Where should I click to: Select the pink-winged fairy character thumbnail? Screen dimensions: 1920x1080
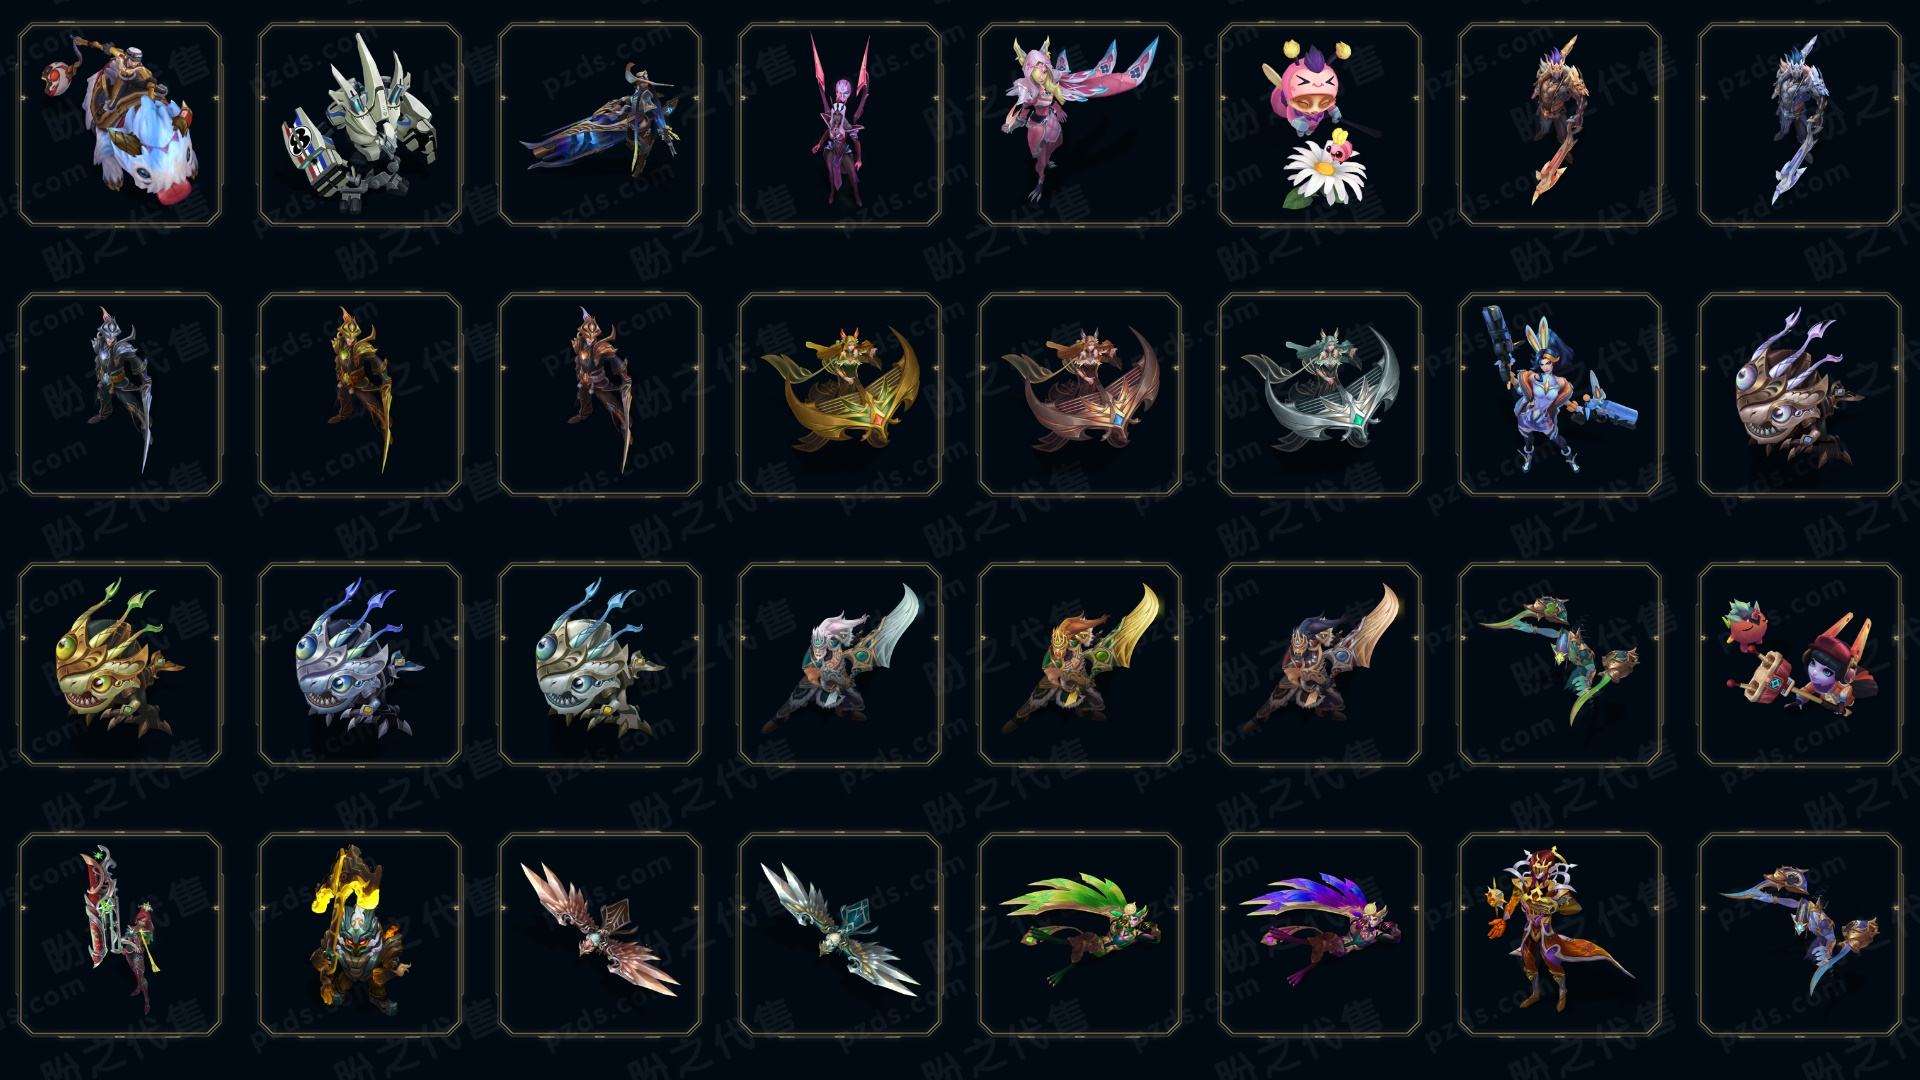pyautogui.click(x=1080, y=125)
